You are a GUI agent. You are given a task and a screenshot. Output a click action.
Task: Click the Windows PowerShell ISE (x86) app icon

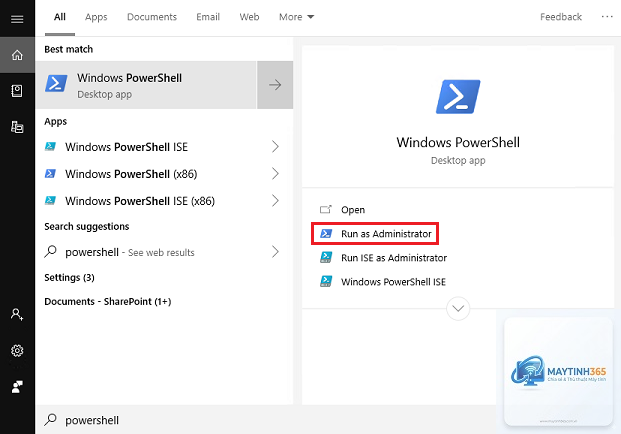tap(50, 200)
